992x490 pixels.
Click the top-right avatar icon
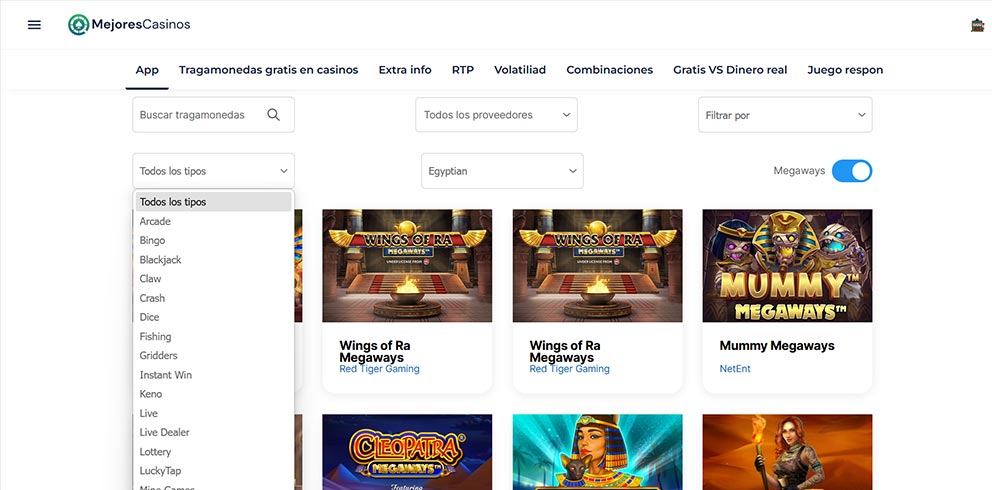[977, 25]
